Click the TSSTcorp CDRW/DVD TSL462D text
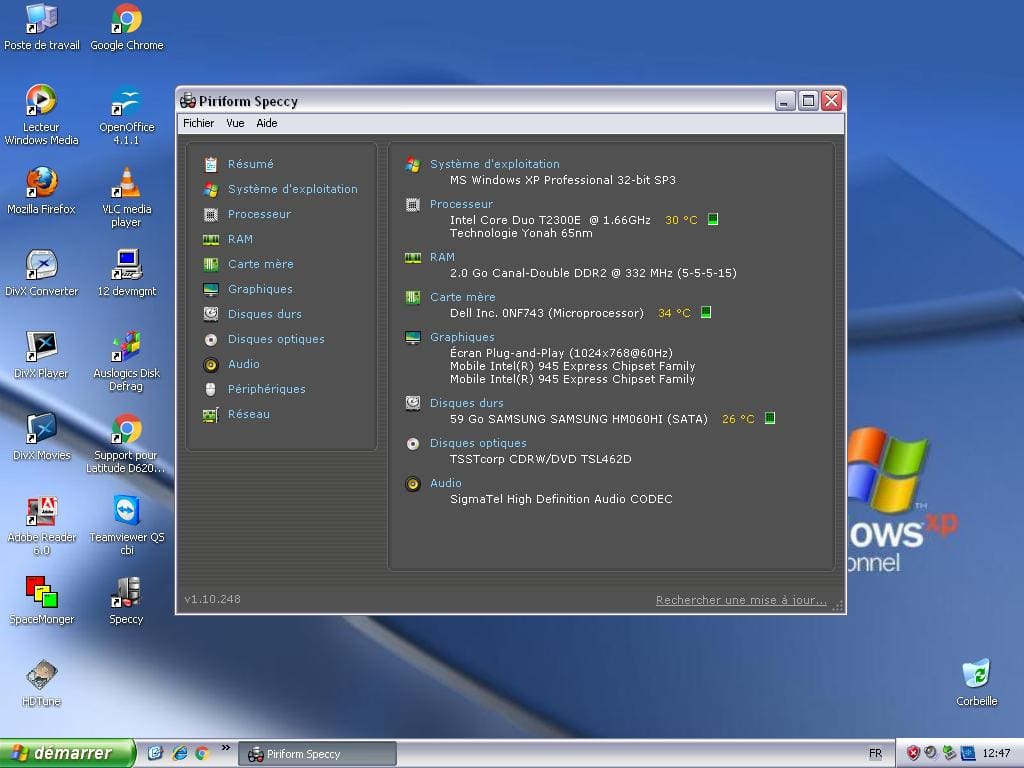This screenshot has height=768, width=1024. pyautogui.click(x=540, y=459)
